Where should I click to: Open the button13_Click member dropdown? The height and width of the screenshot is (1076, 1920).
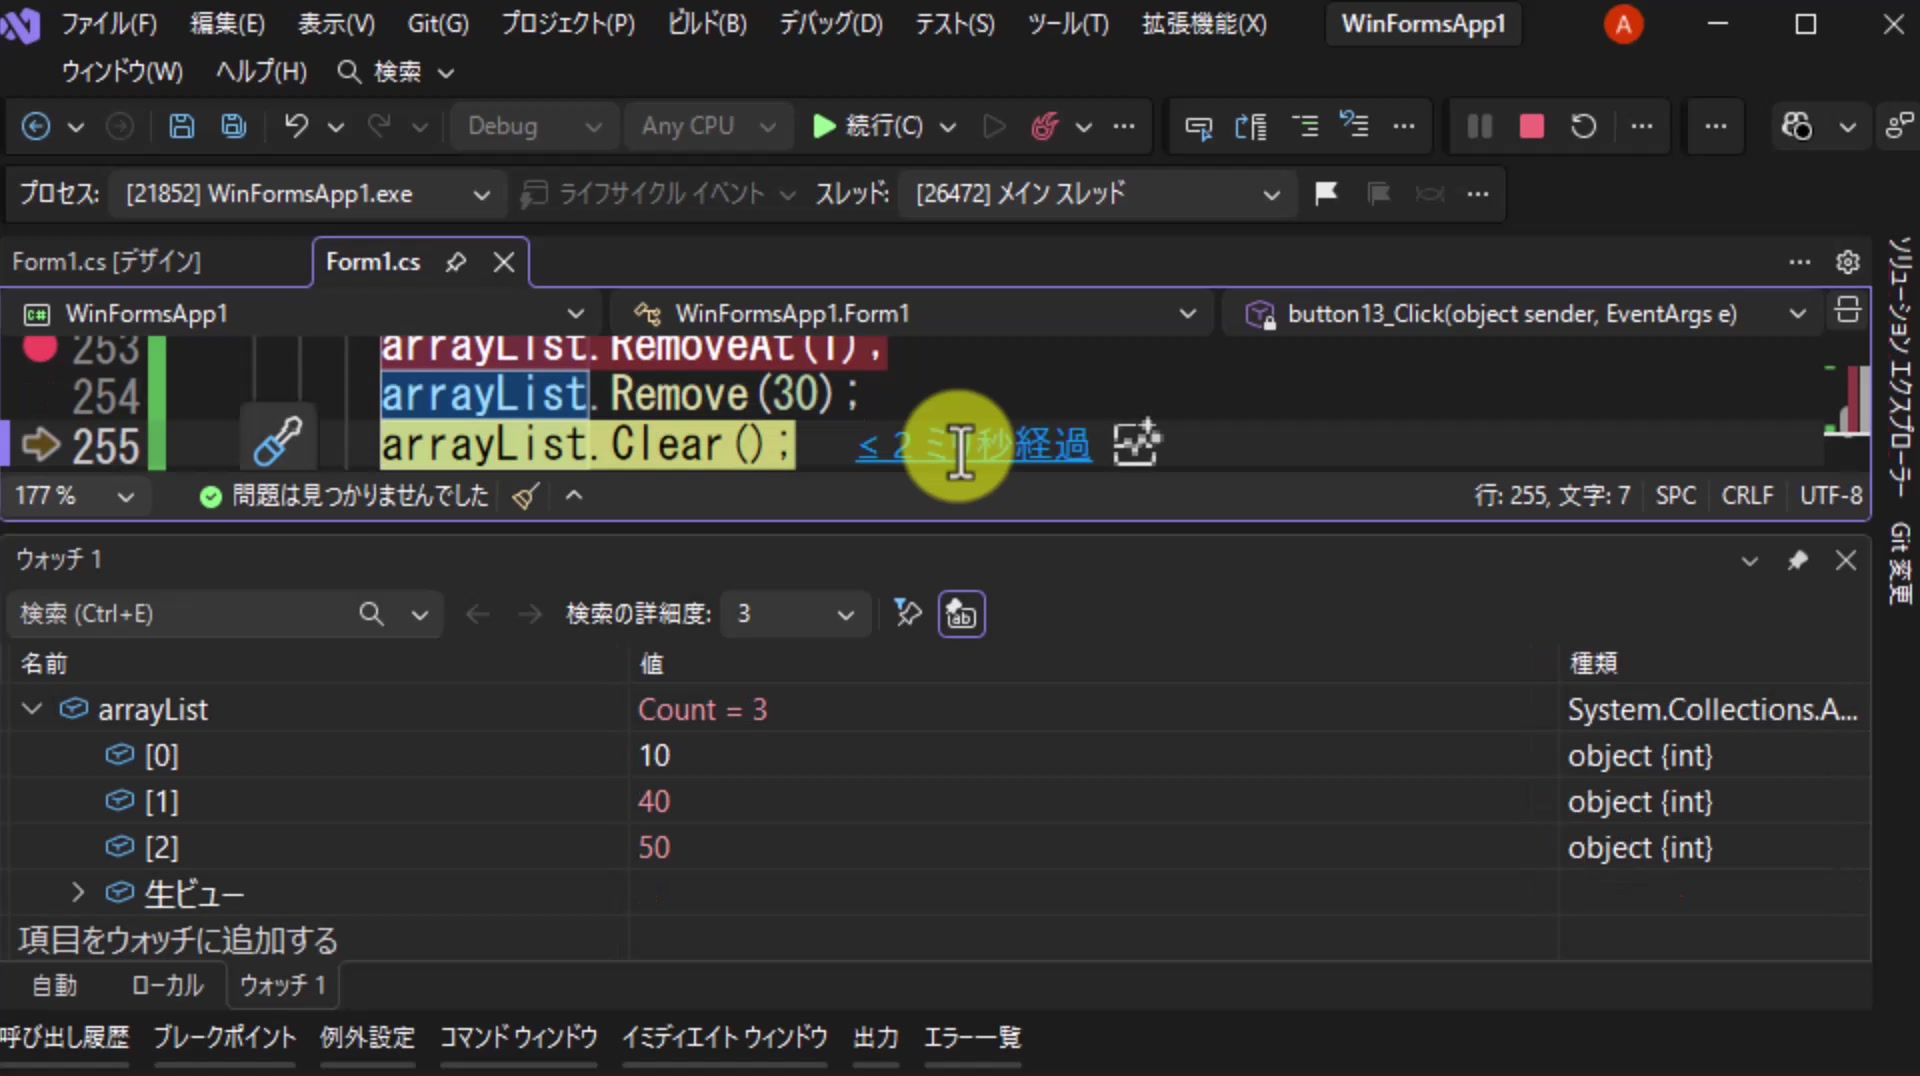click(x=1524, y=314)
